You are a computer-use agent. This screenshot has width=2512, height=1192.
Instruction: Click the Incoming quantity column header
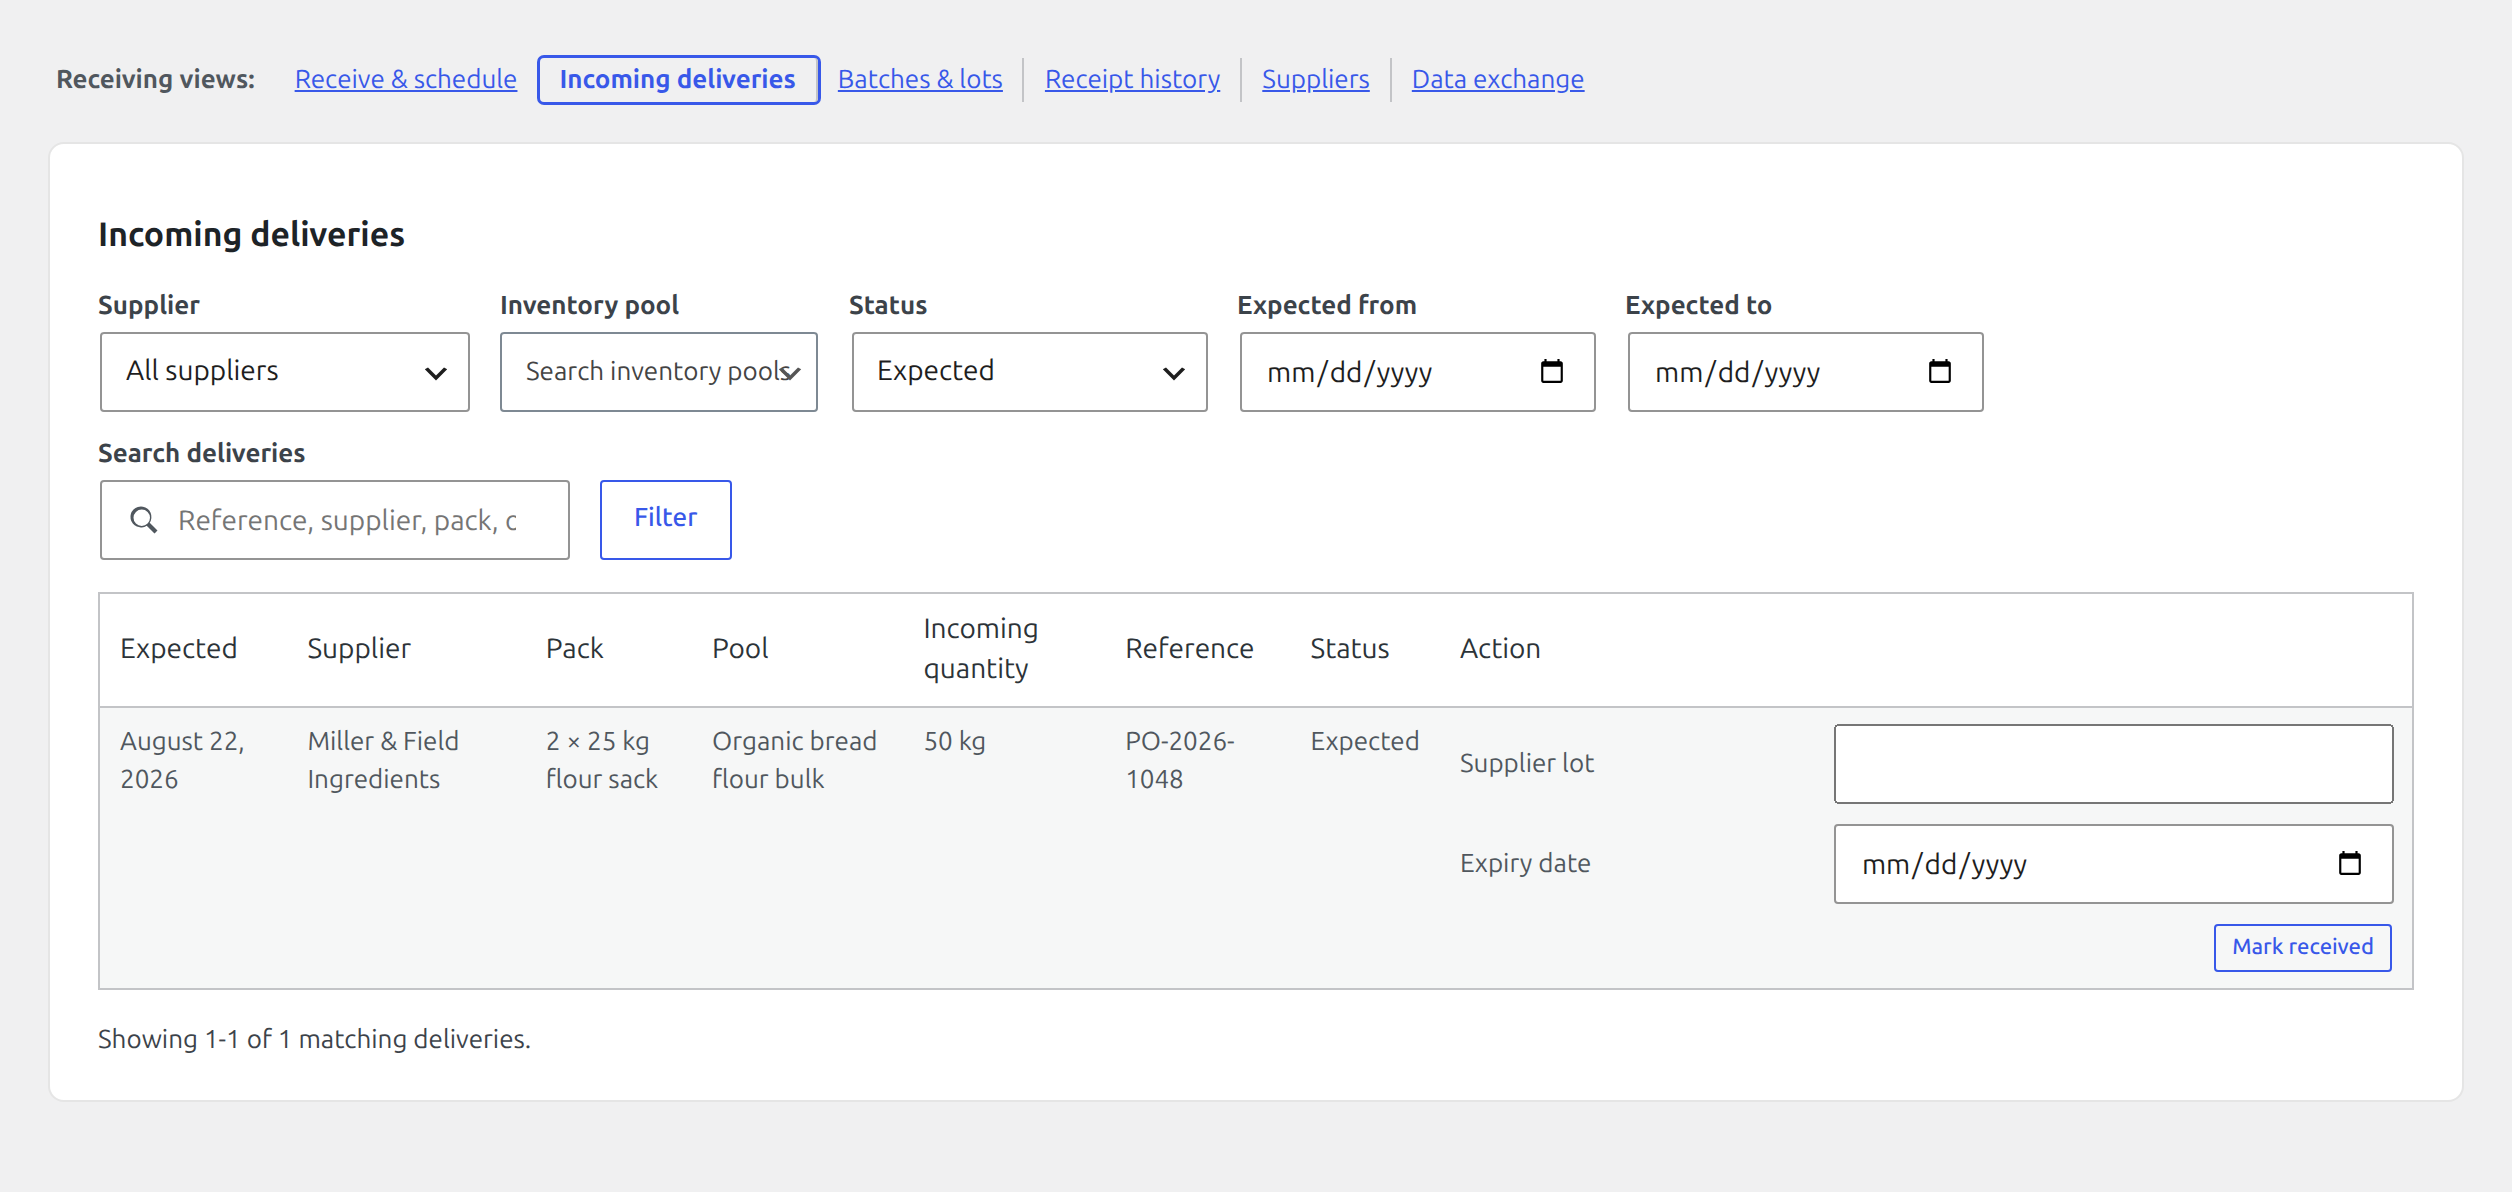[980, 648]
